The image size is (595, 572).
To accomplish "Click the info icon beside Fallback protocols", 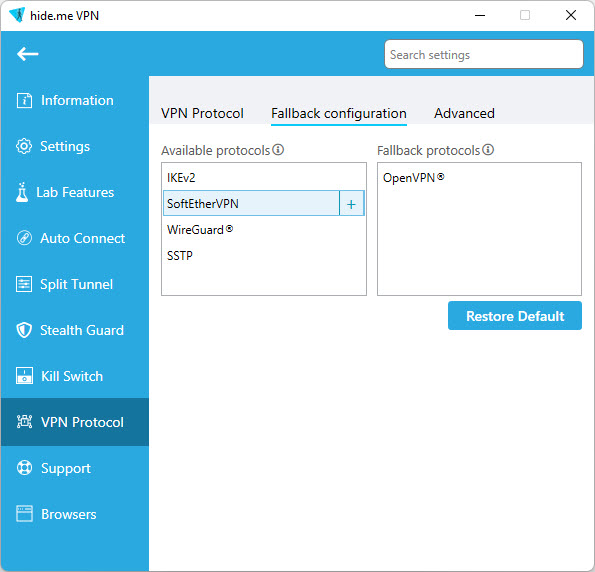I will click(x=488, y=150).
